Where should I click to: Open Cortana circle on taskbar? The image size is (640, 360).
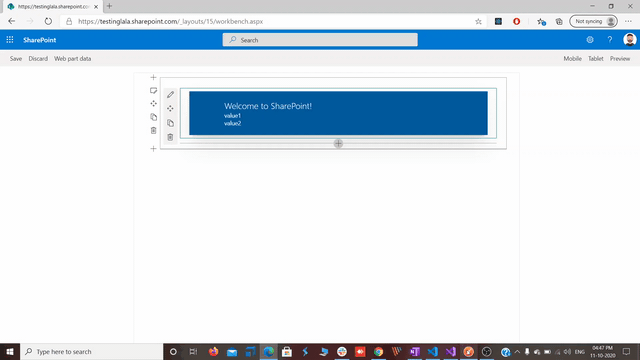click(173, 351)
